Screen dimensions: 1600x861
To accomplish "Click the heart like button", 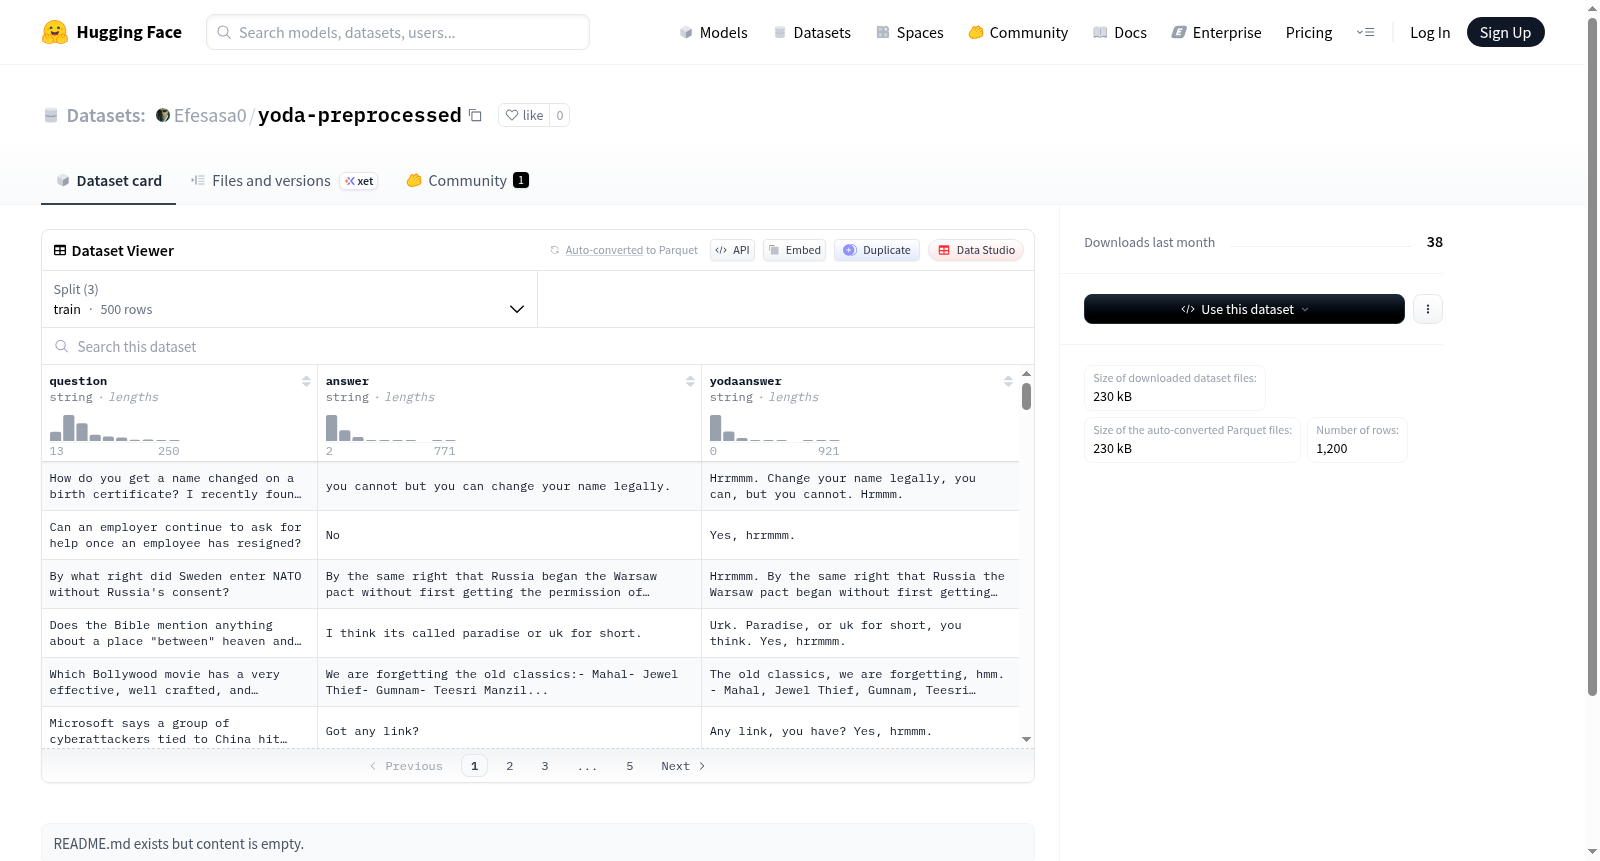I will 524,115.
